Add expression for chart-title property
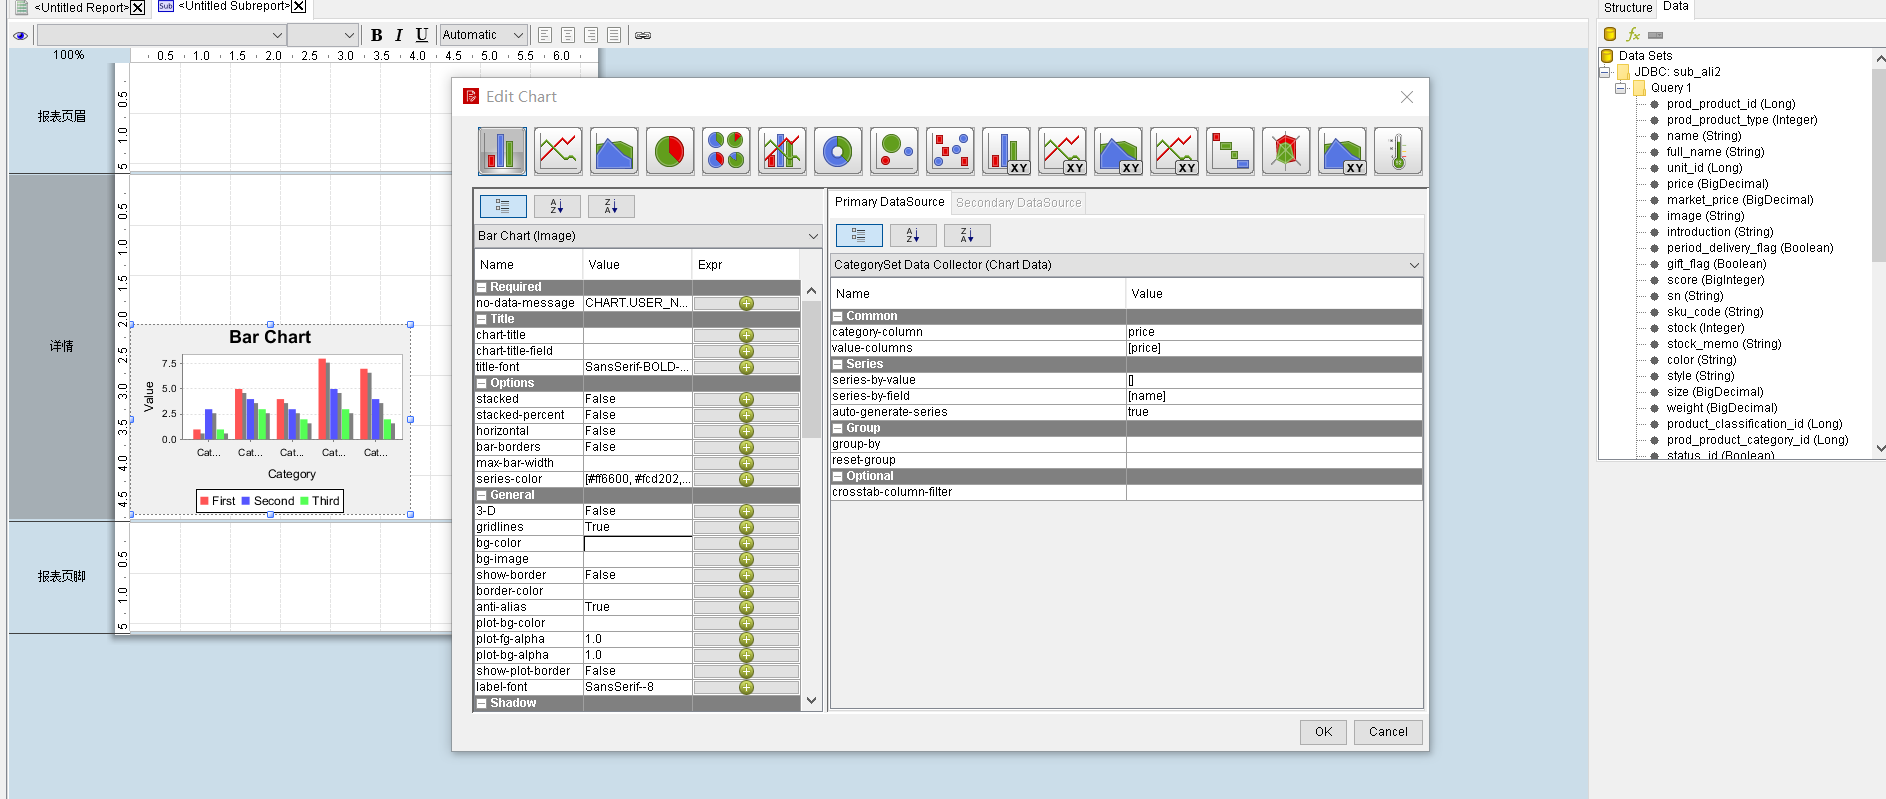Image resolution: width=1886 pixels, height=799 pixels. click(x=746, y=335)
